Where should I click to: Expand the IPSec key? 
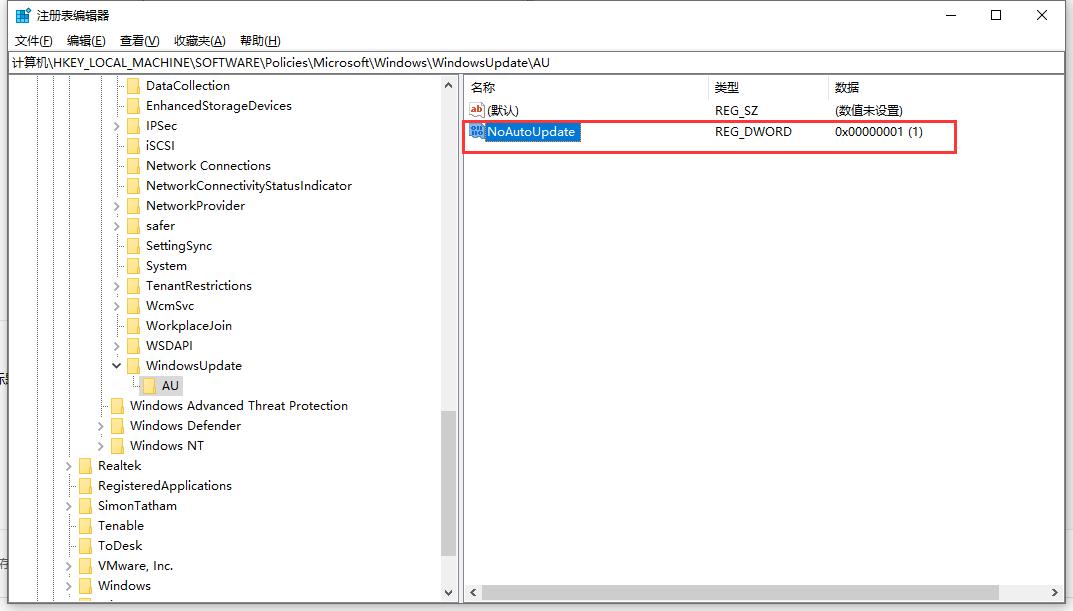[116, 126]
